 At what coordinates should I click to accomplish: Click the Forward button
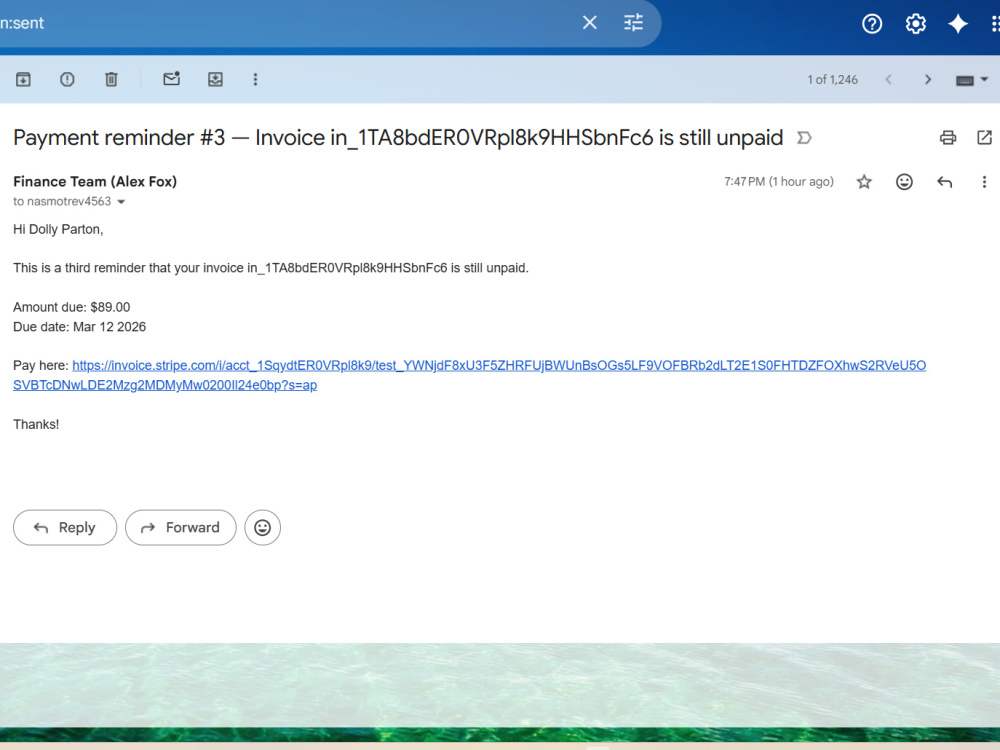pos(180,527)
